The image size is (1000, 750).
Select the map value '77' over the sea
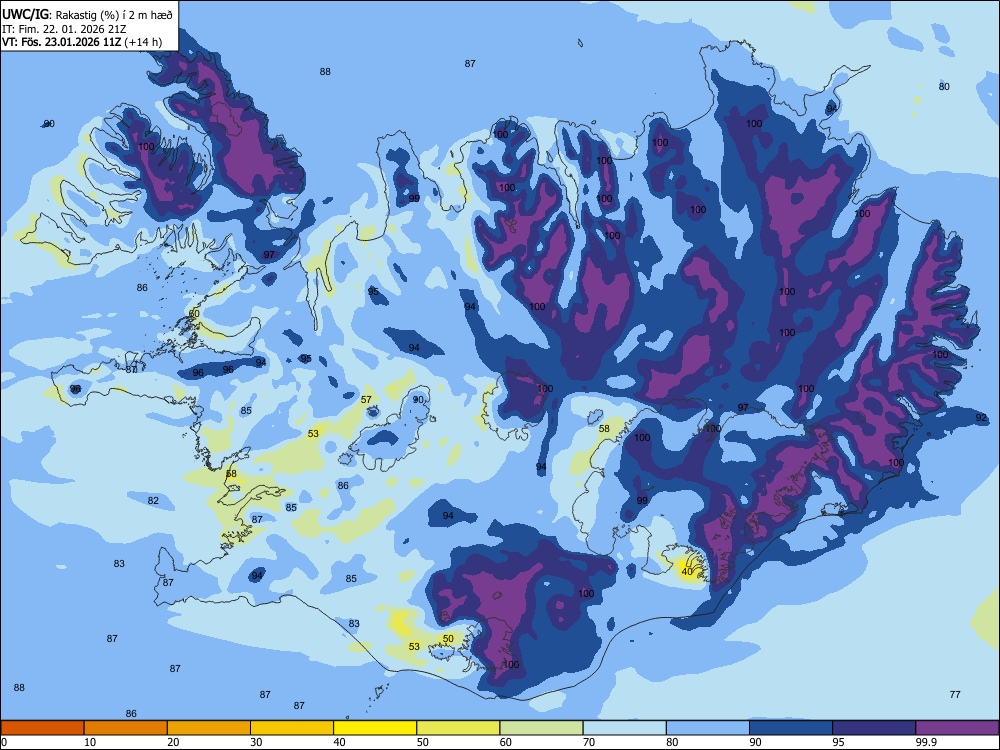coord(955,695)
